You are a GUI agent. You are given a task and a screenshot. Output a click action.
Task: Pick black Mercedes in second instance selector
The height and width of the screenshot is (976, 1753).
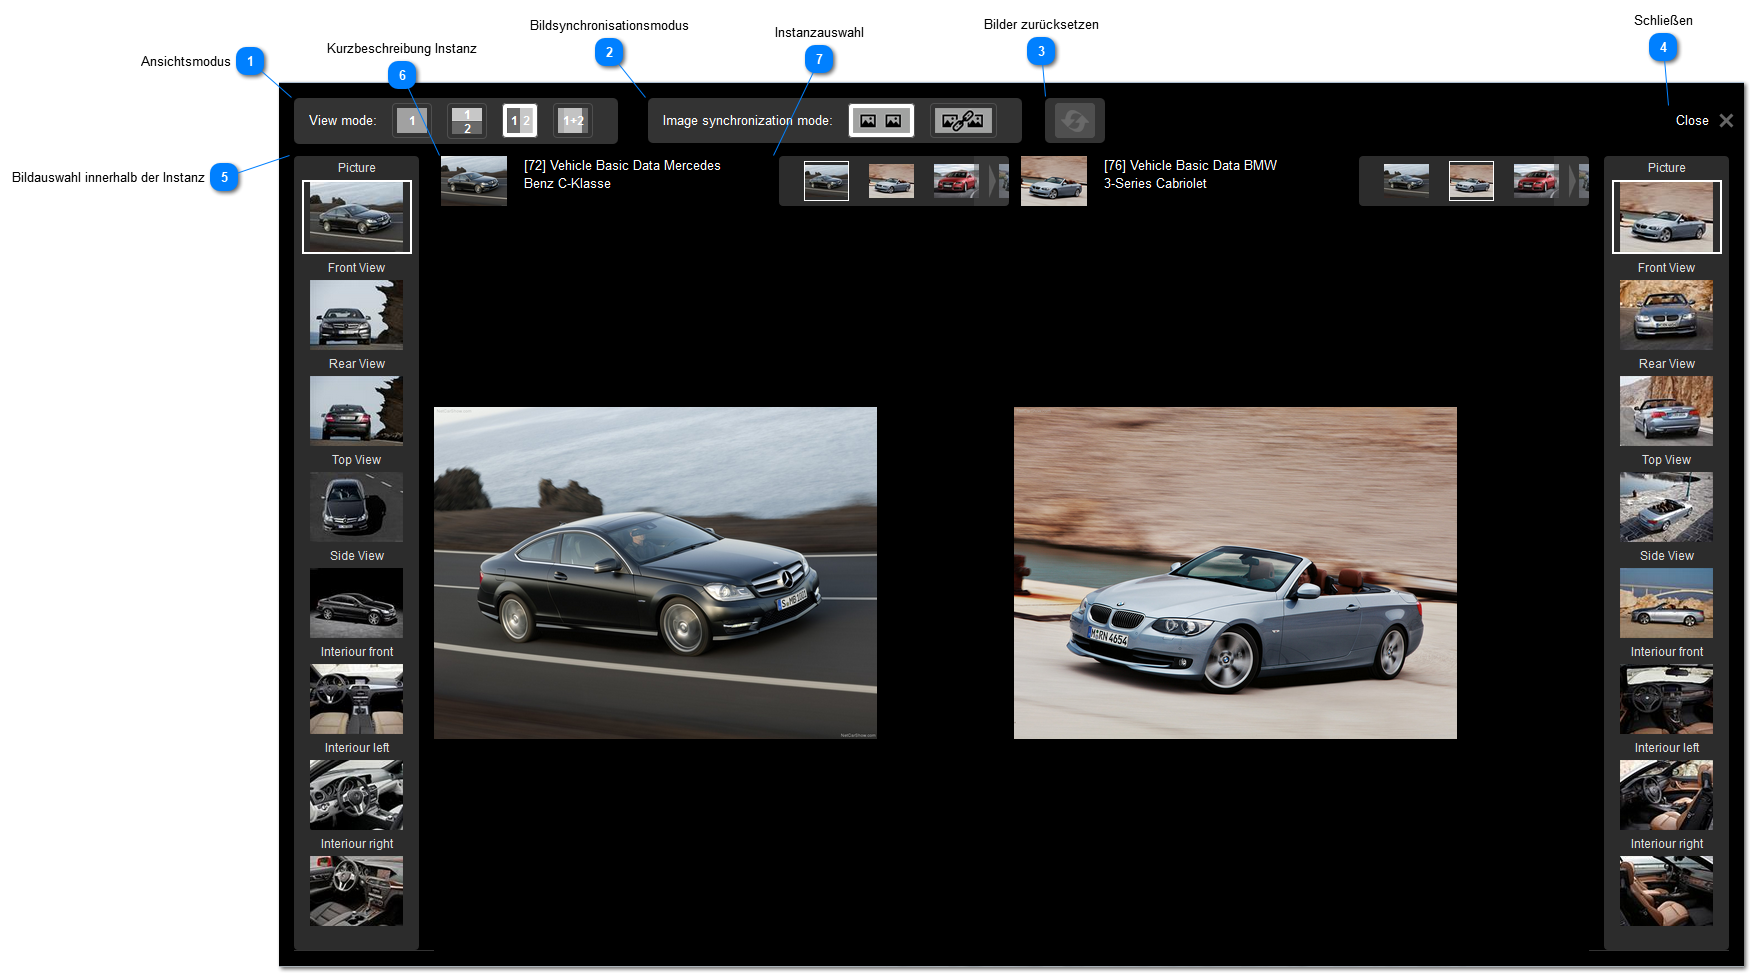pos(1406,181)
